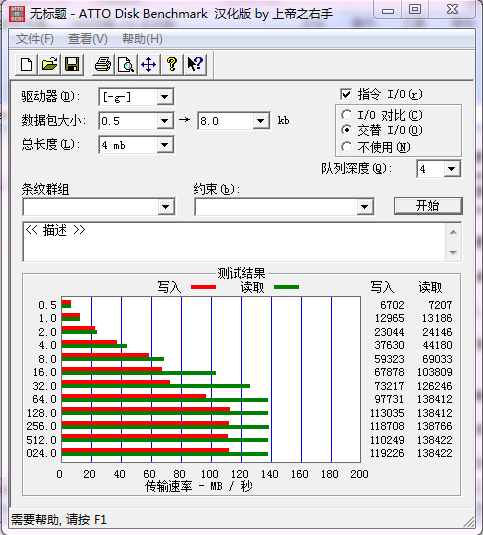
Task: Click the write value 6702
Action: 392,305
